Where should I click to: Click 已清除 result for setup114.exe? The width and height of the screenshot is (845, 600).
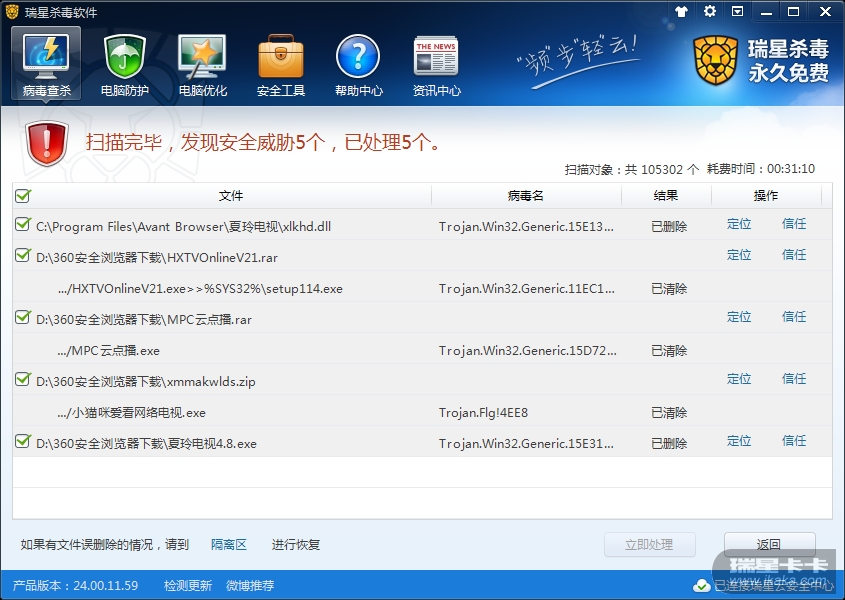(x=669, y=288)
